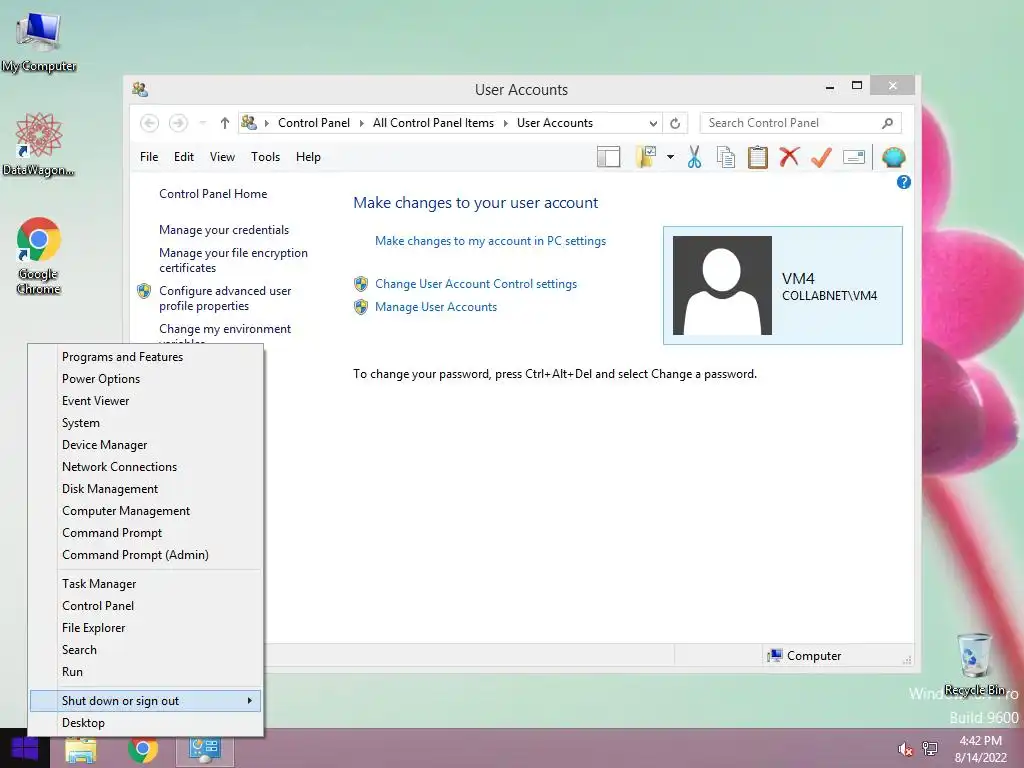Open the View menu

point(222,157)
